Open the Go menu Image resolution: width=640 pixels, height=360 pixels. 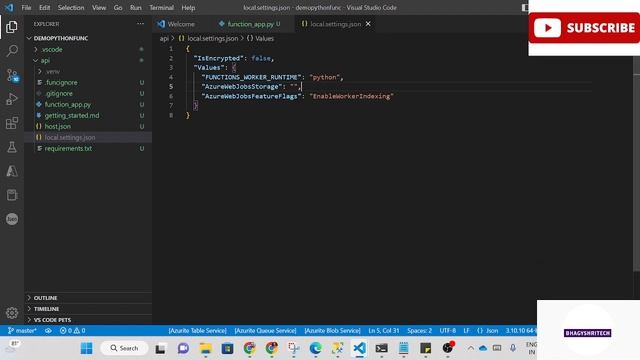click(118, 7)
